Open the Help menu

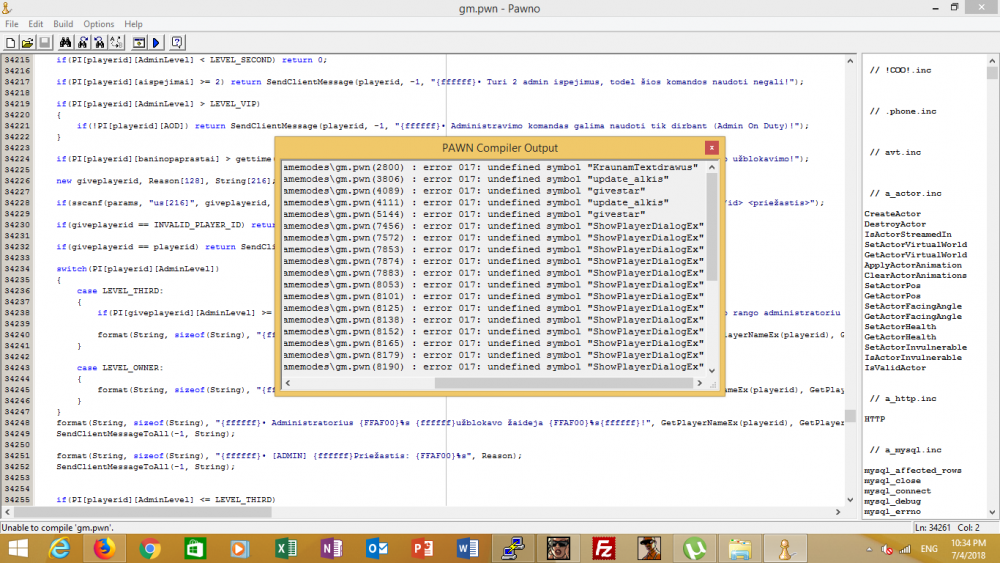point(133,24)
